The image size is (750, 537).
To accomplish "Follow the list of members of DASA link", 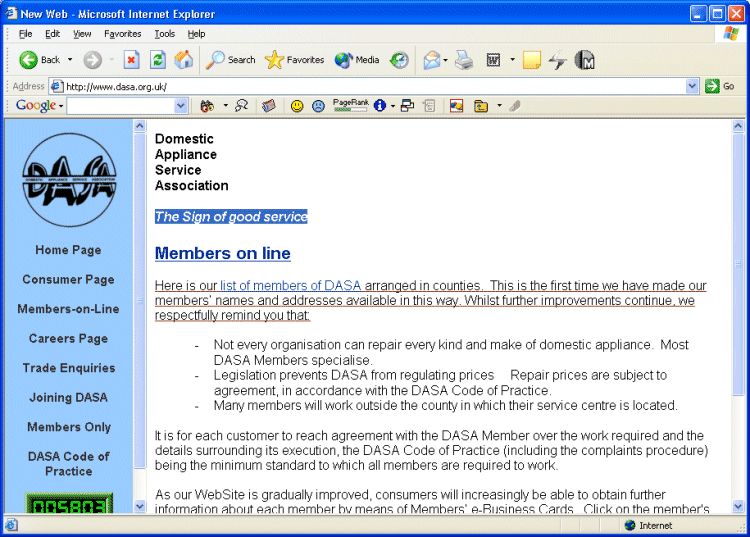I will 290,285.
